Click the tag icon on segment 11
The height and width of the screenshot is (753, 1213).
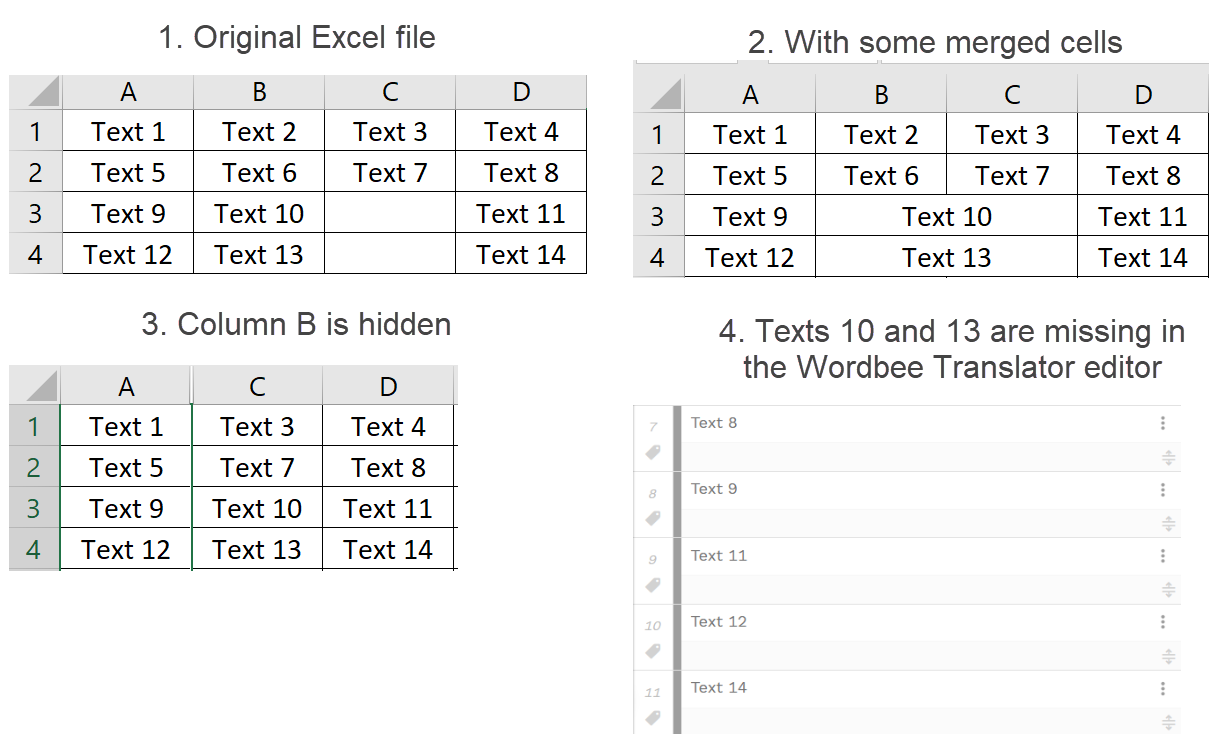click(653, 717)
